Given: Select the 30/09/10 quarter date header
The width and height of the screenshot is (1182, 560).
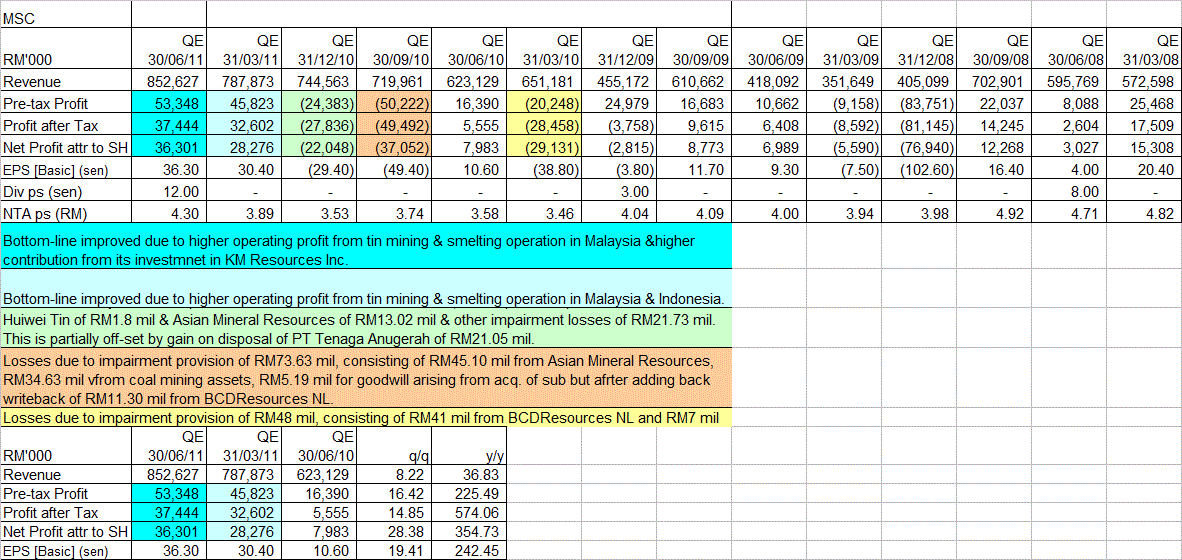Looking at the screenshot, I should pos(393,50).
